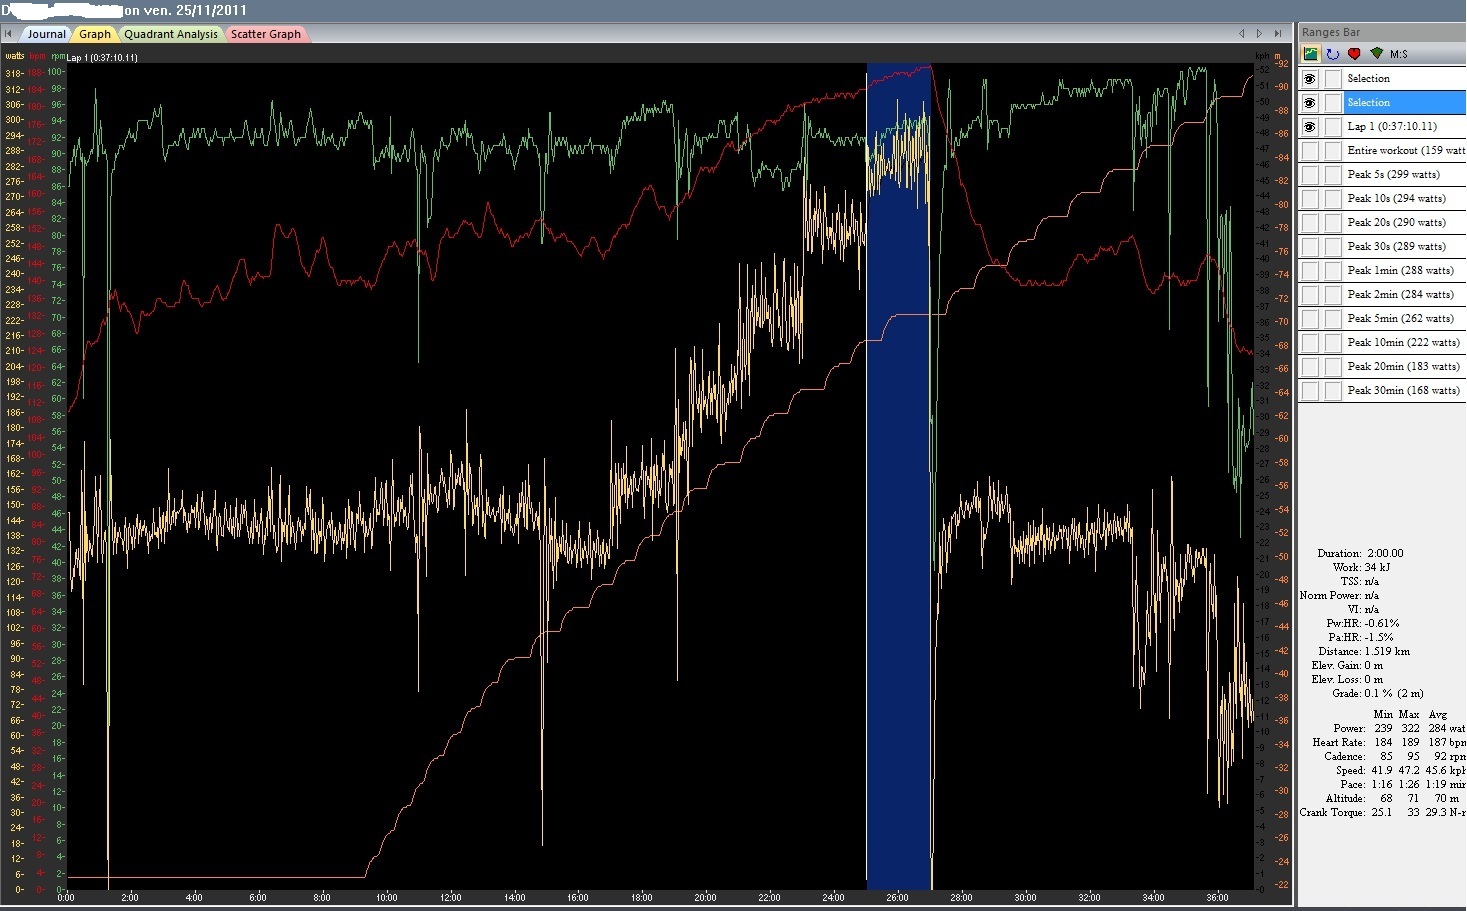Click the Pw:HR -0.61% statistic

coord(1362,623)
